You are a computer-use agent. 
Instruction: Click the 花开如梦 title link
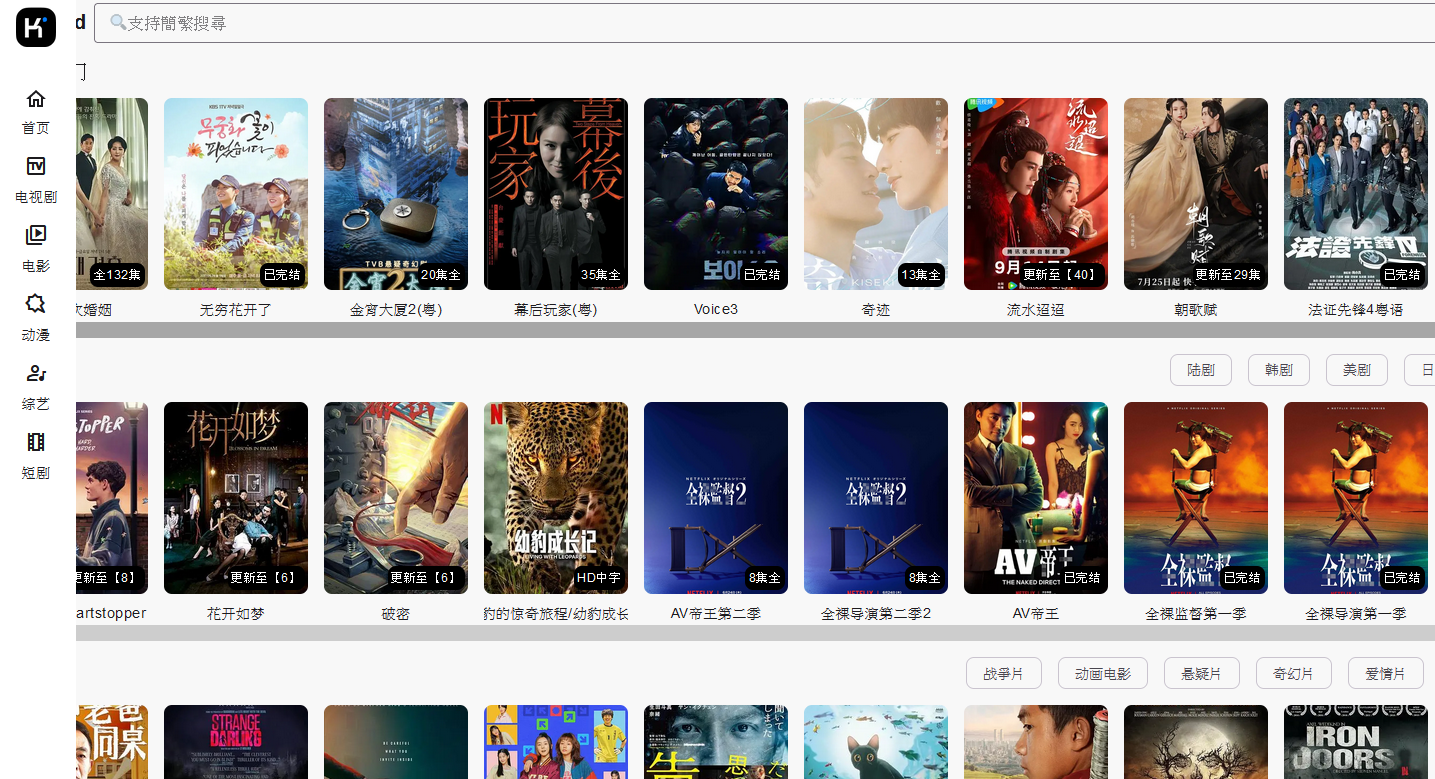[235, 613]
